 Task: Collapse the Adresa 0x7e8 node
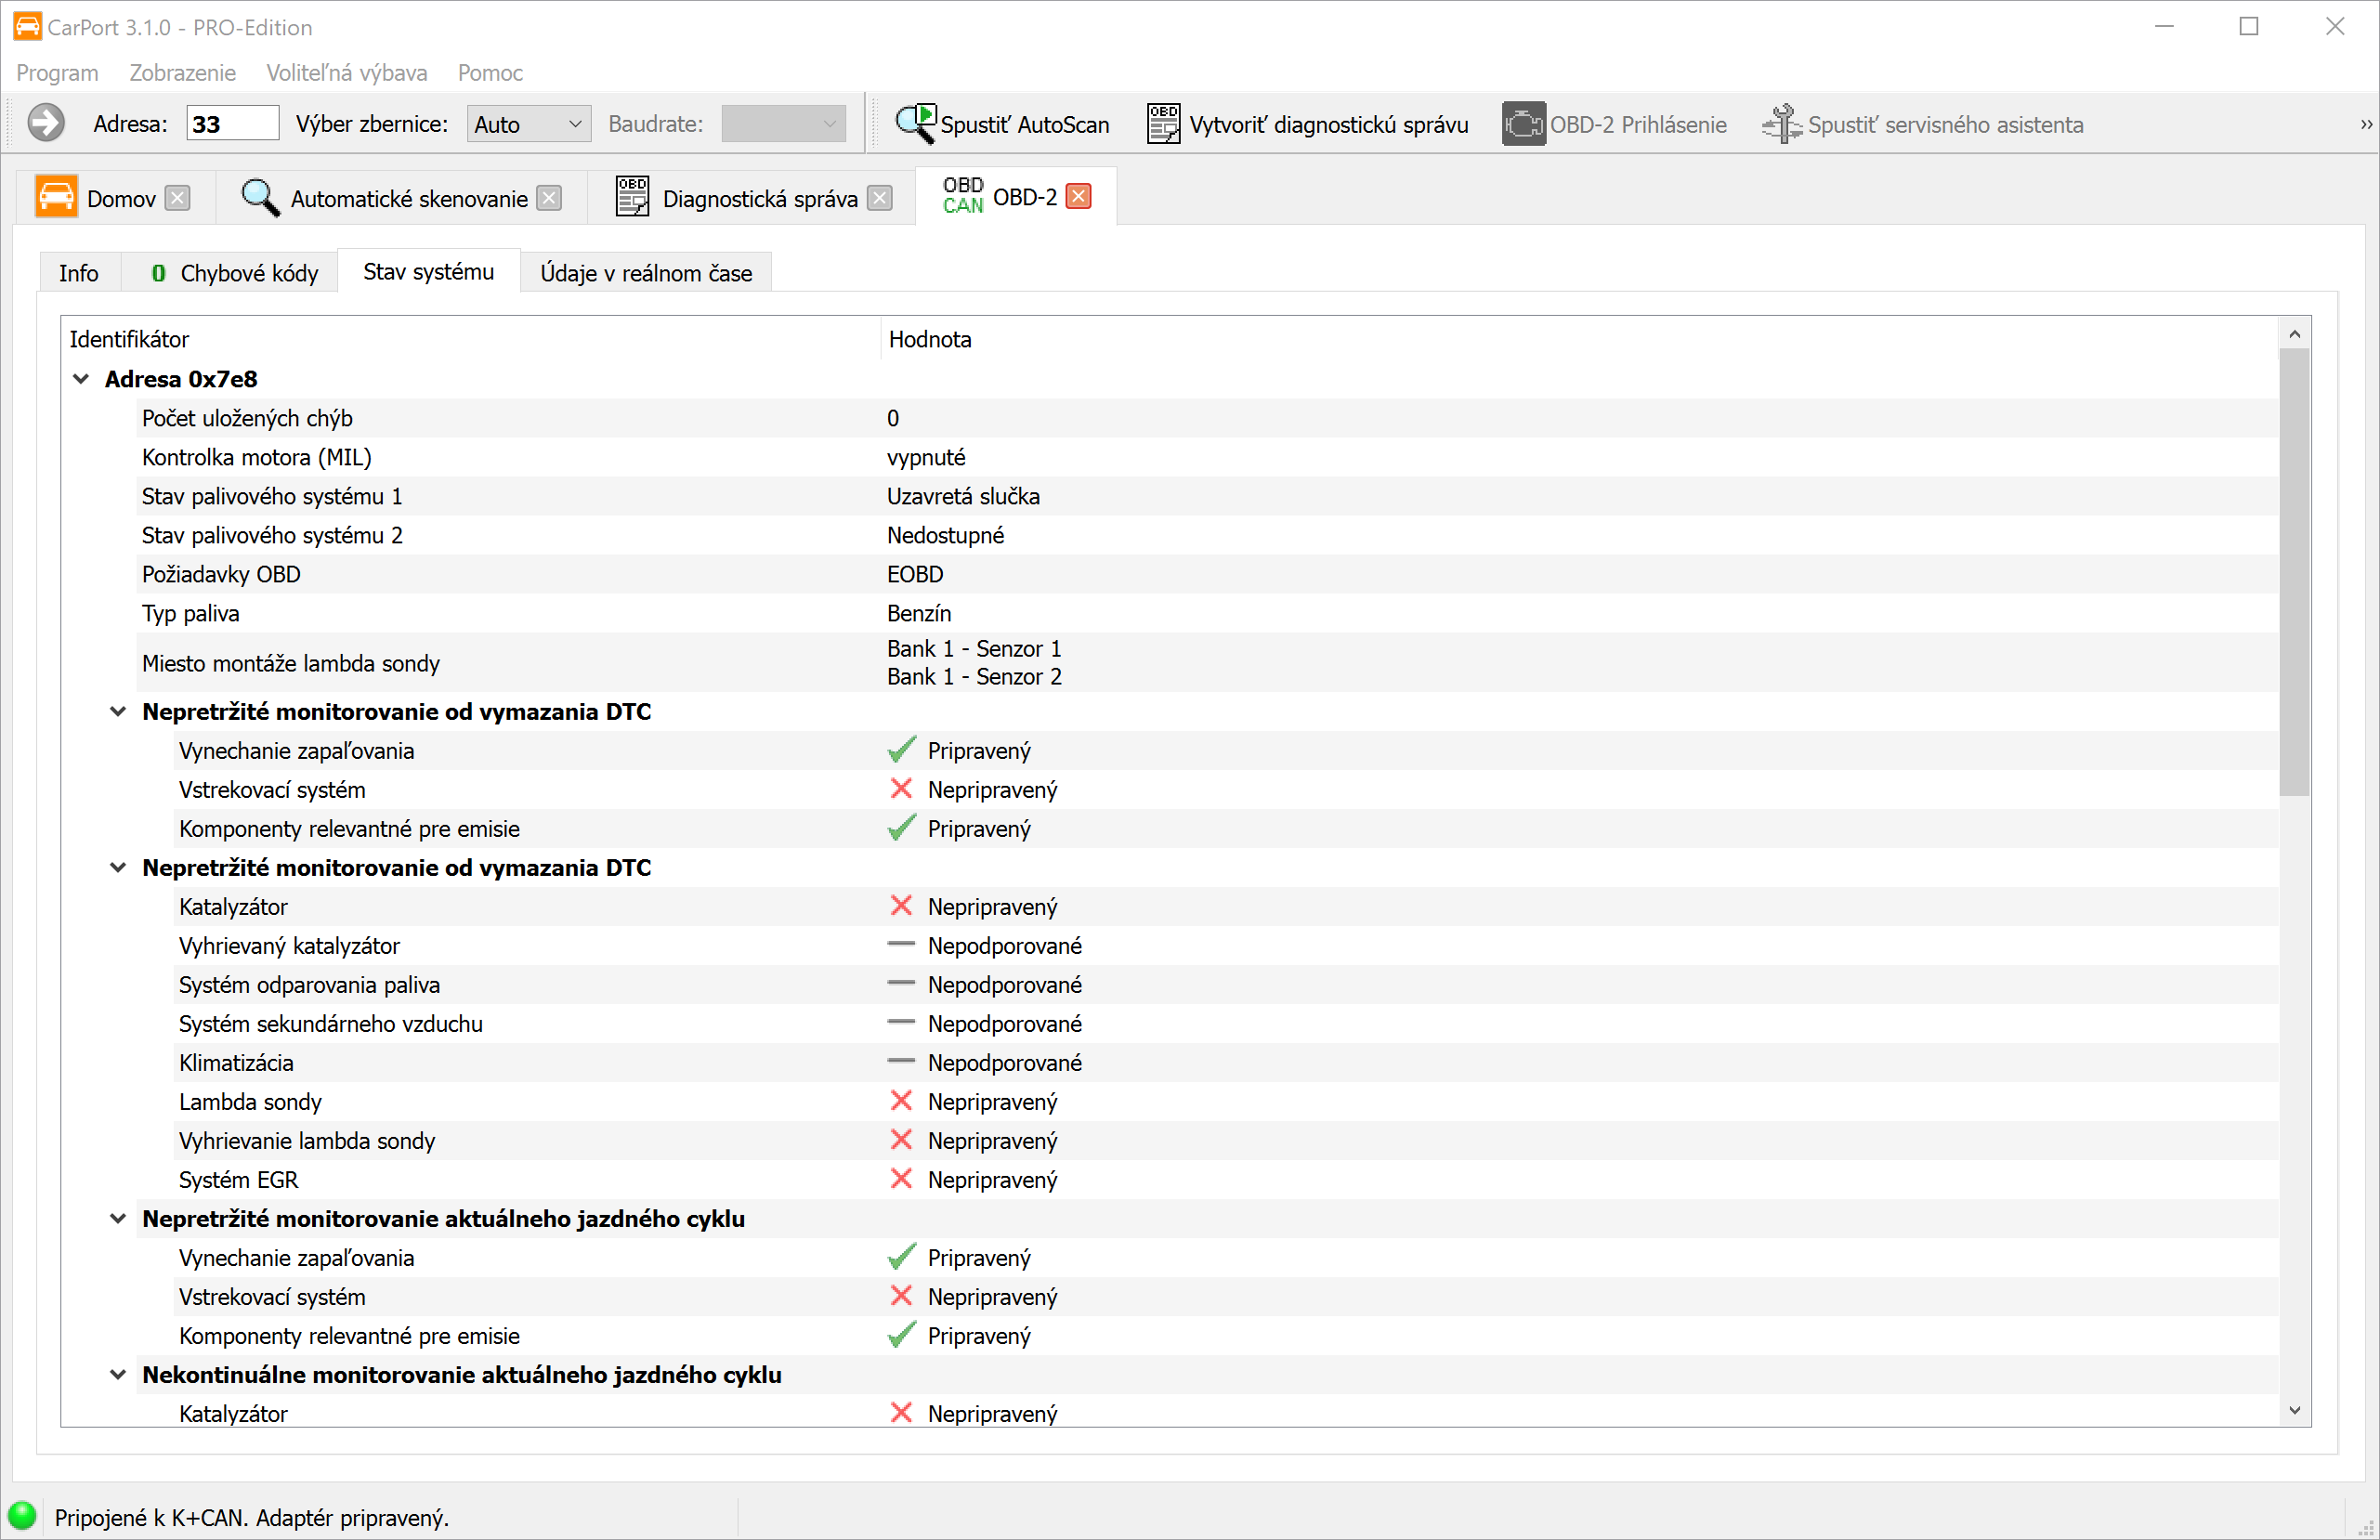click(x=82, y=379)
